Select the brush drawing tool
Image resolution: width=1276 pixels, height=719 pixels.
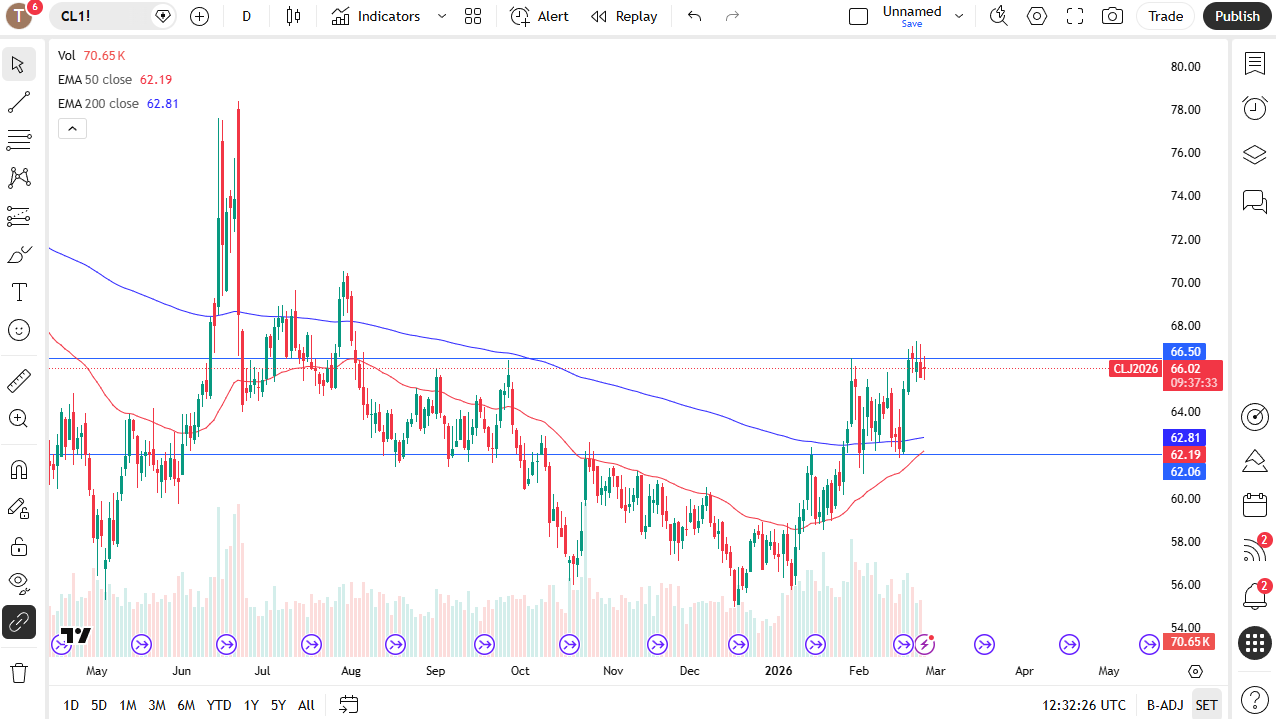point(18,254)
